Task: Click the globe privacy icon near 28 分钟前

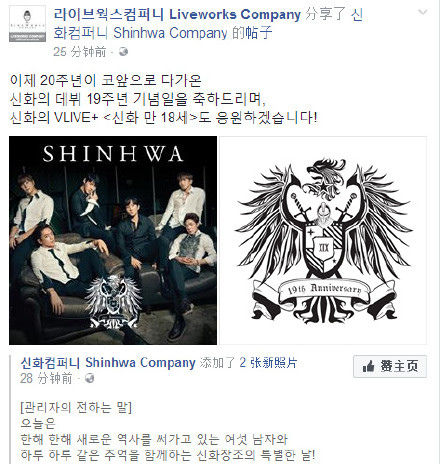Action: (x=89, y=378)
